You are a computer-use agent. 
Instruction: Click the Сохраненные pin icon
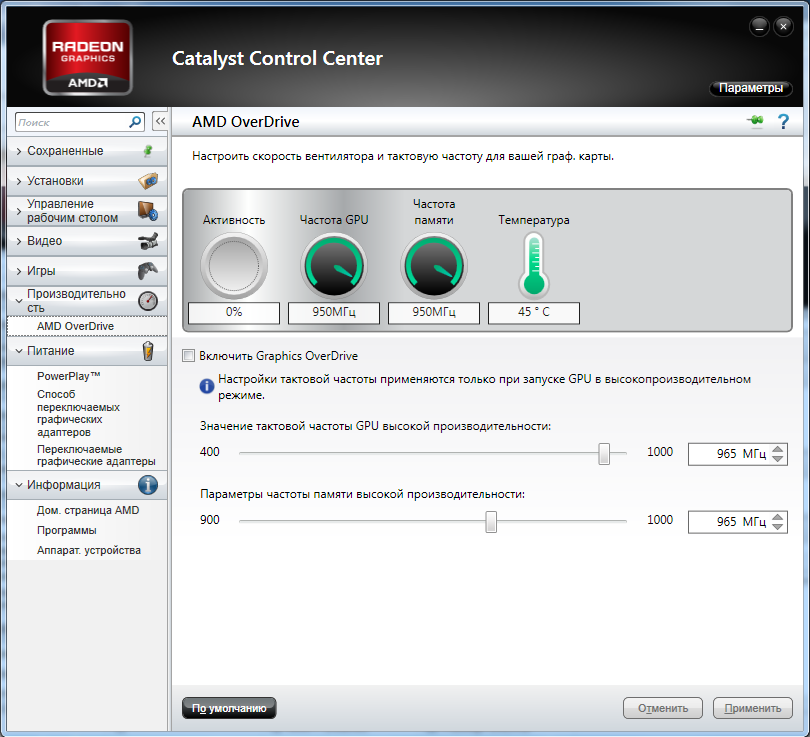[148, 151]
